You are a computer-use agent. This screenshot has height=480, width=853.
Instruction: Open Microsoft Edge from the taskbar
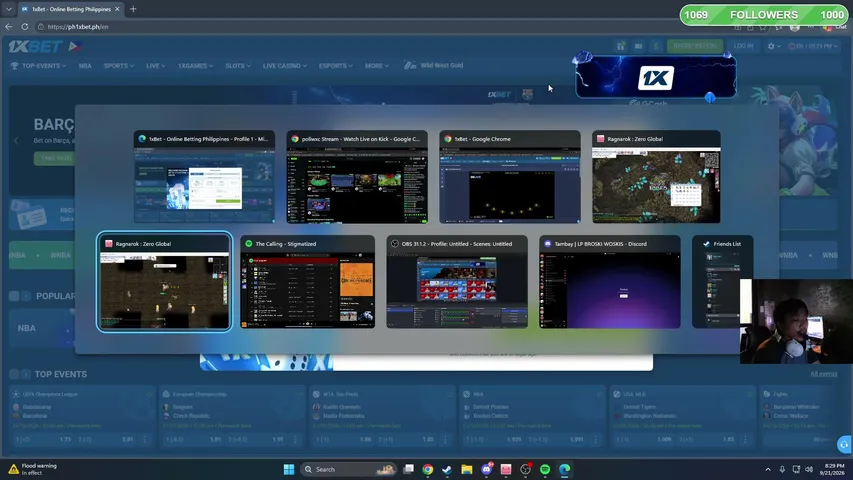coord(565,469)
